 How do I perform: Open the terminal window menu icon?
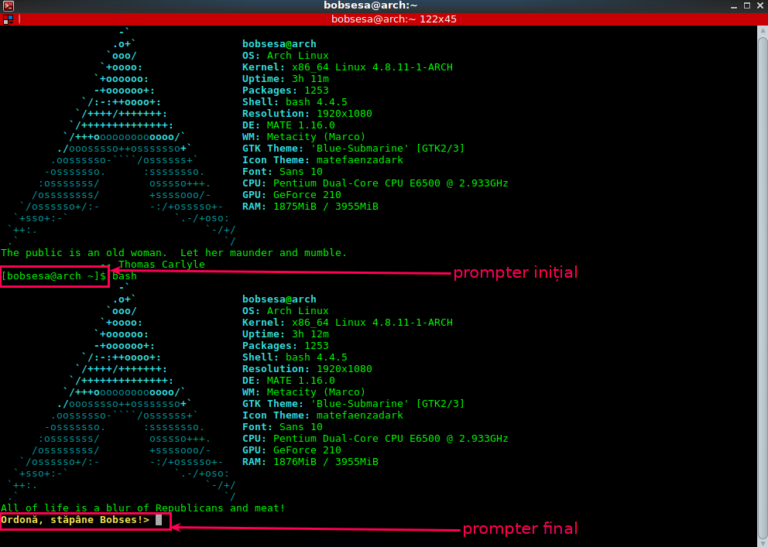(8, 6)
